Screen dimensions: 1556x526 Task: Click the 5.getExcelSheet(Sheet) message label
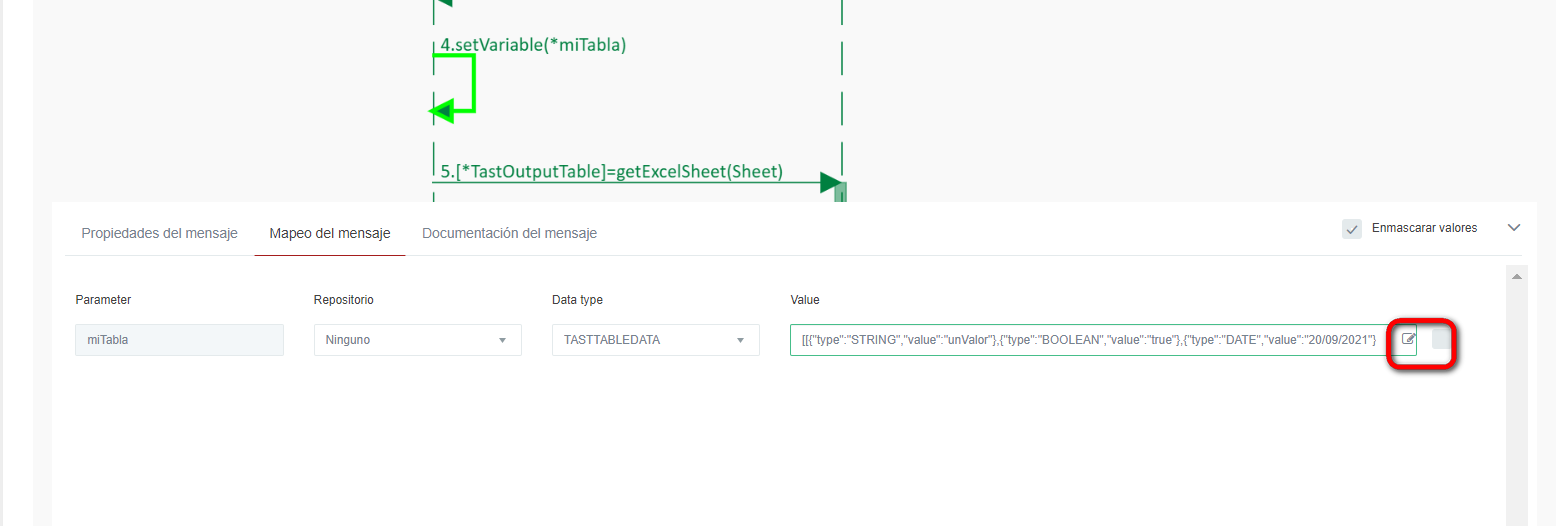[611, 171]
